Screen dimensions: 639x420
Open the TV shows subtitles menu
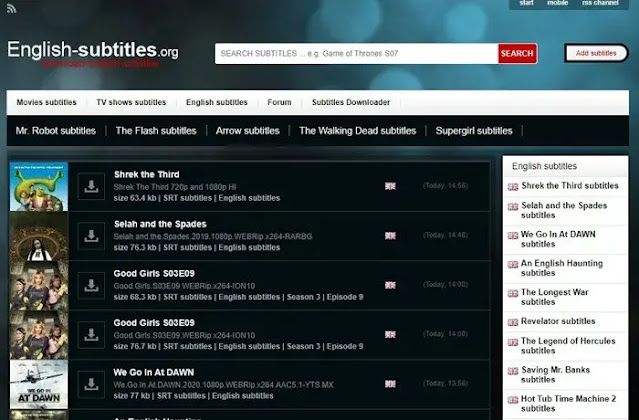[131, 102]
